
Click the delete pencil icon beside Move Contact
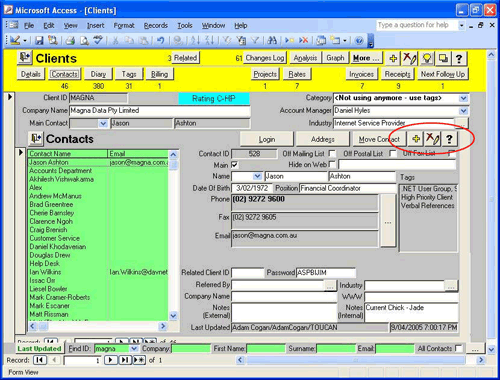(433, 139)
